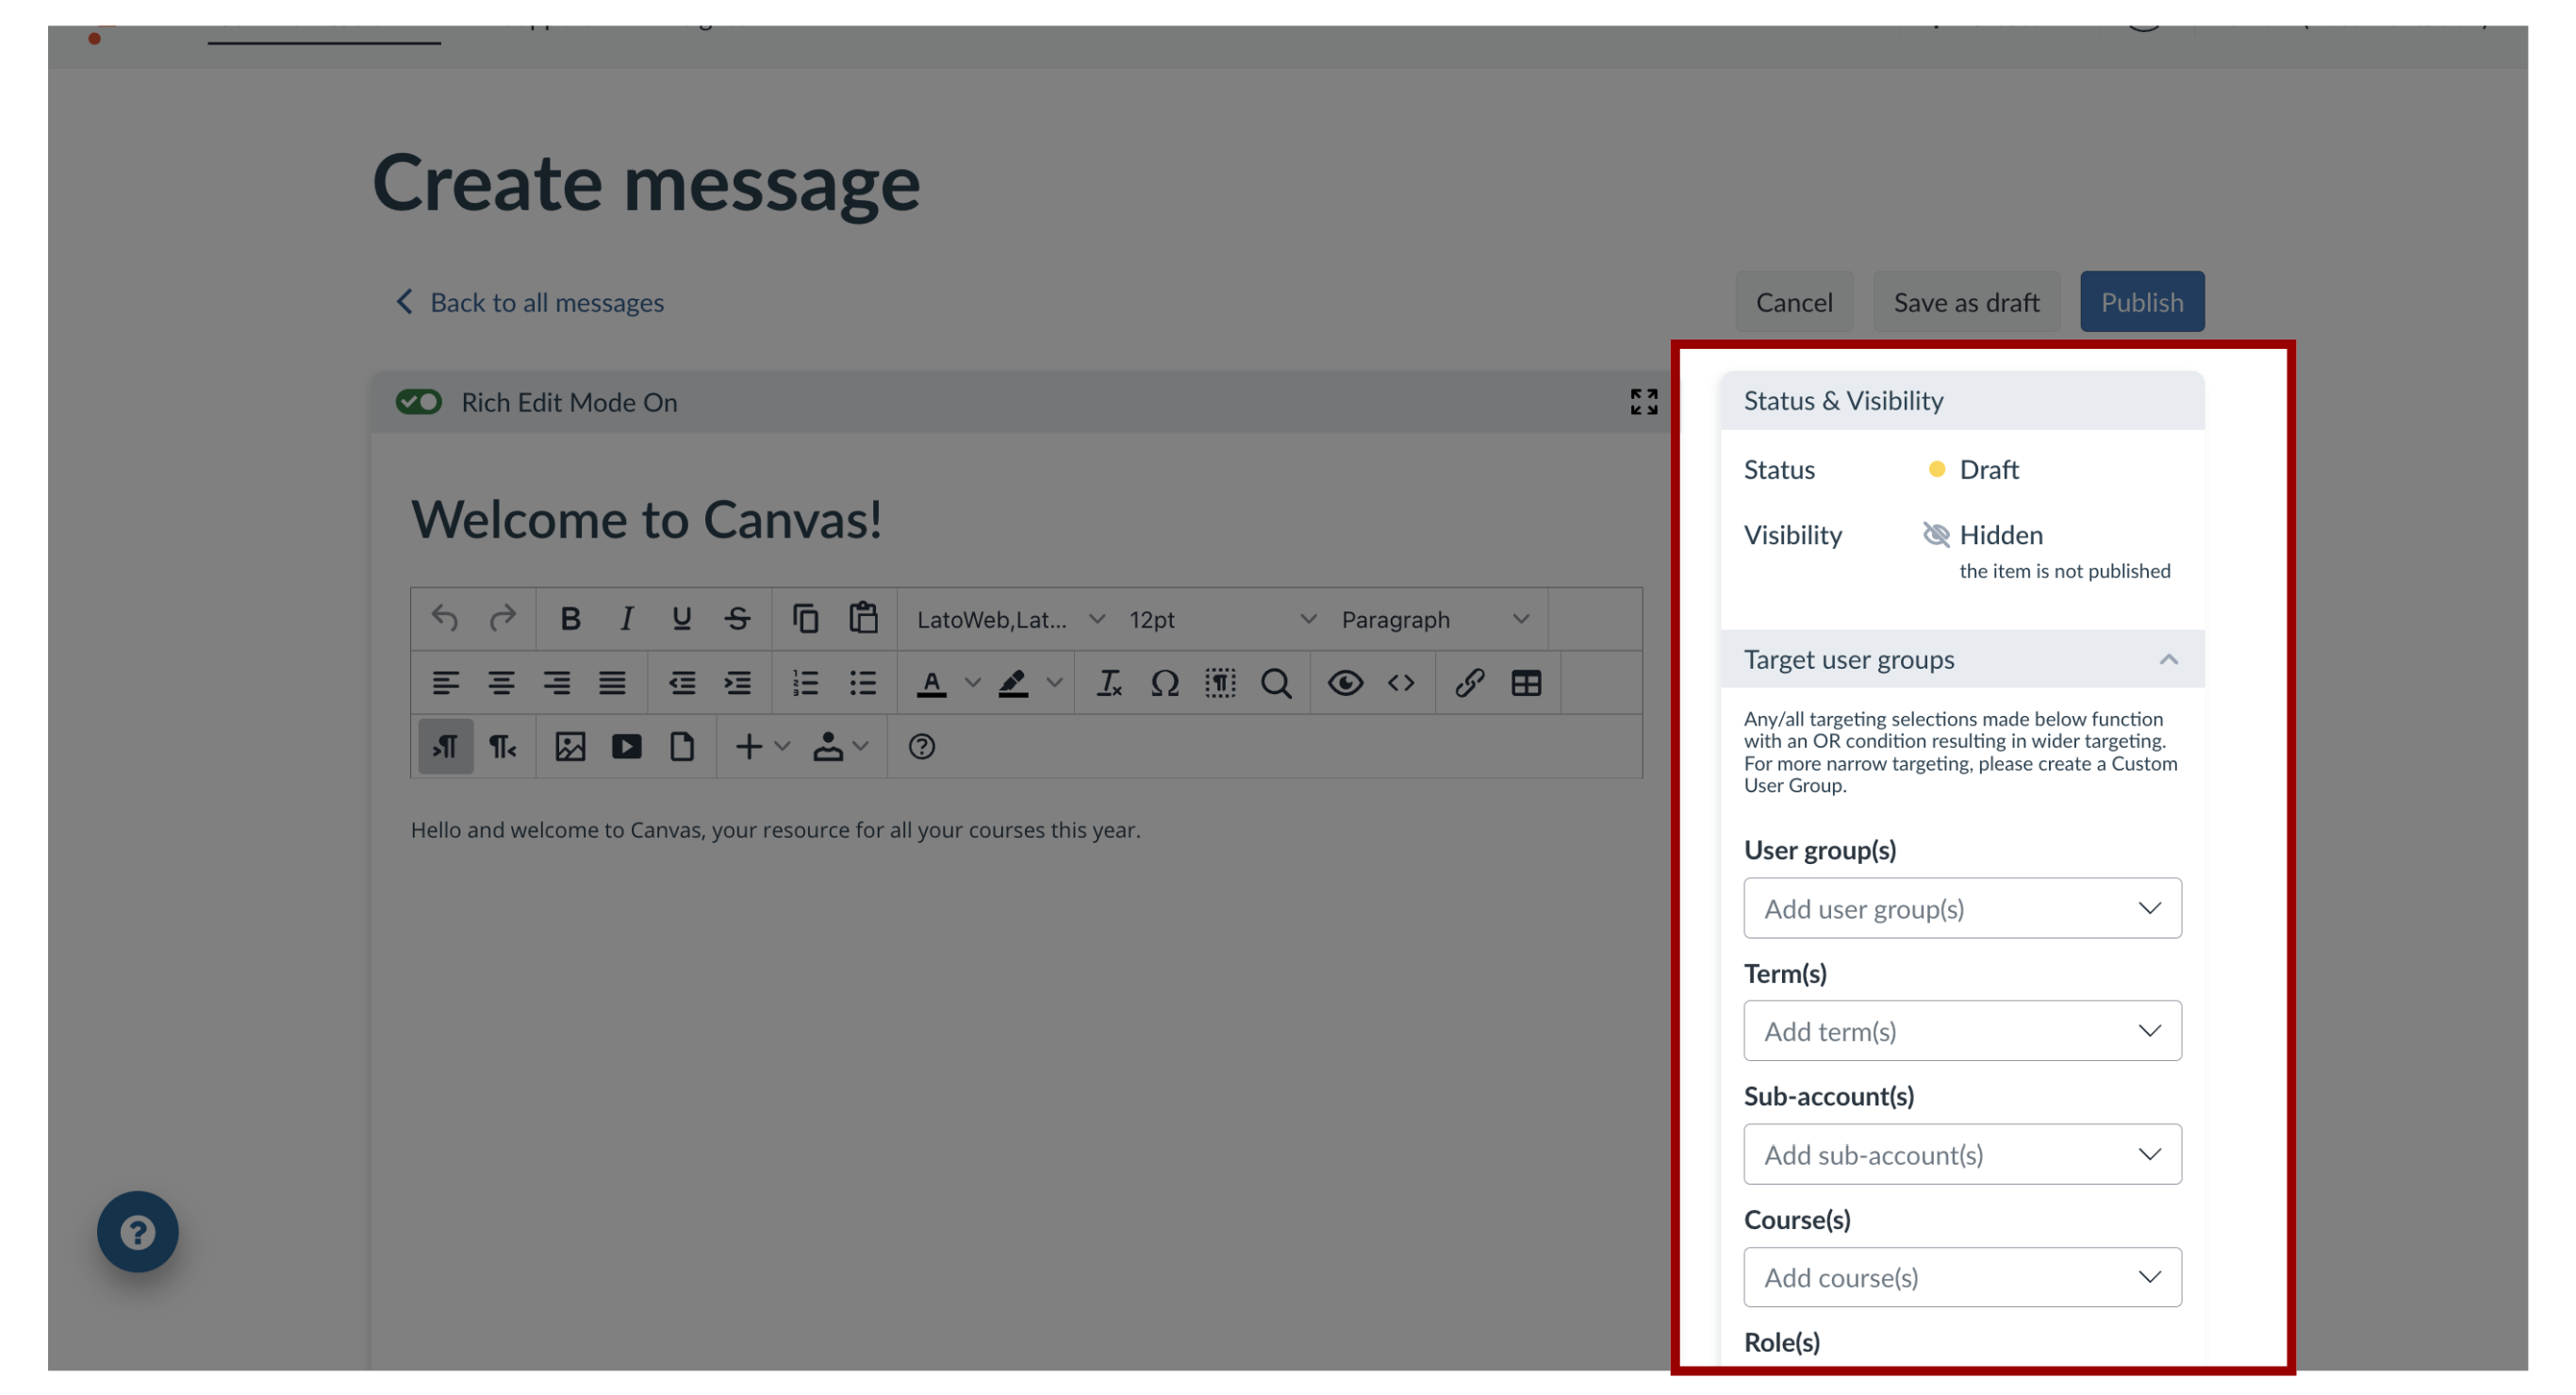Insert a table
This screenshot has height=1395, width=2576.
click(x=1526, y=683)
